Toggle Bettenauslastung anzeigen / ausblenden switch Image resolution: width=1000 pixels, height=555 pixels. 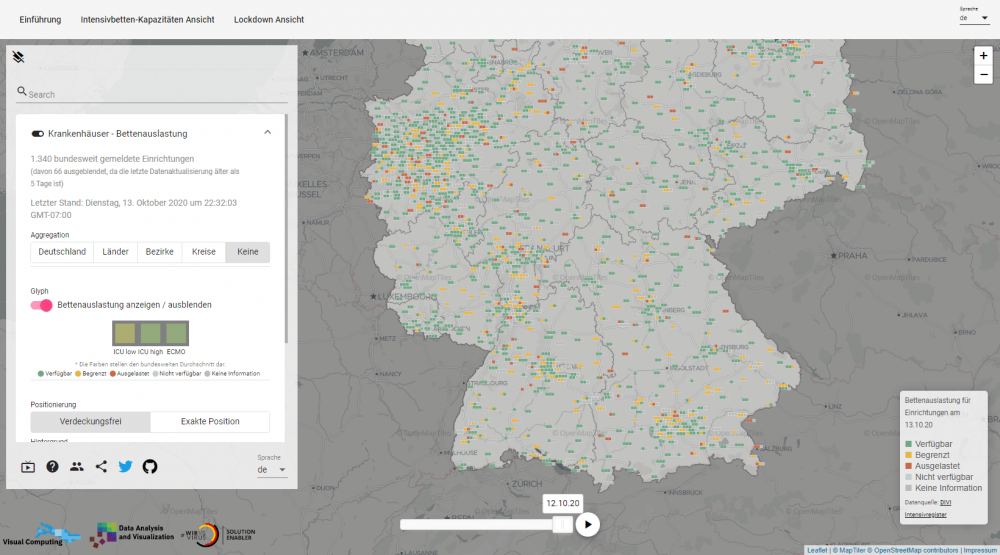41,305
